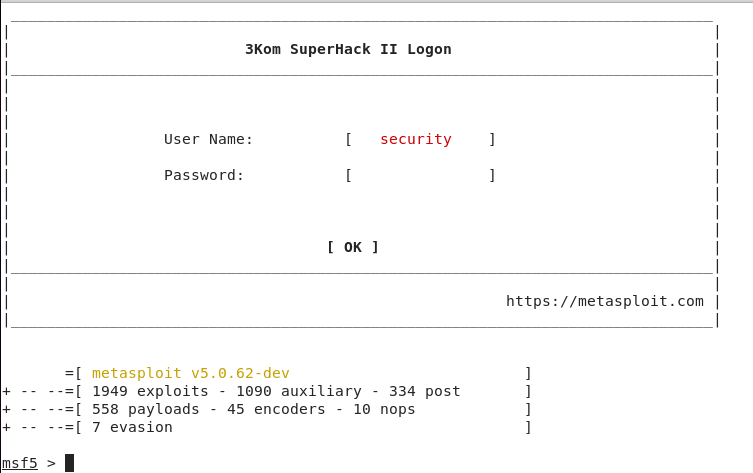Click the [ OK ] button in the banner
The width and height of the screenshot is (753, 473).
[x=353, y=247]
